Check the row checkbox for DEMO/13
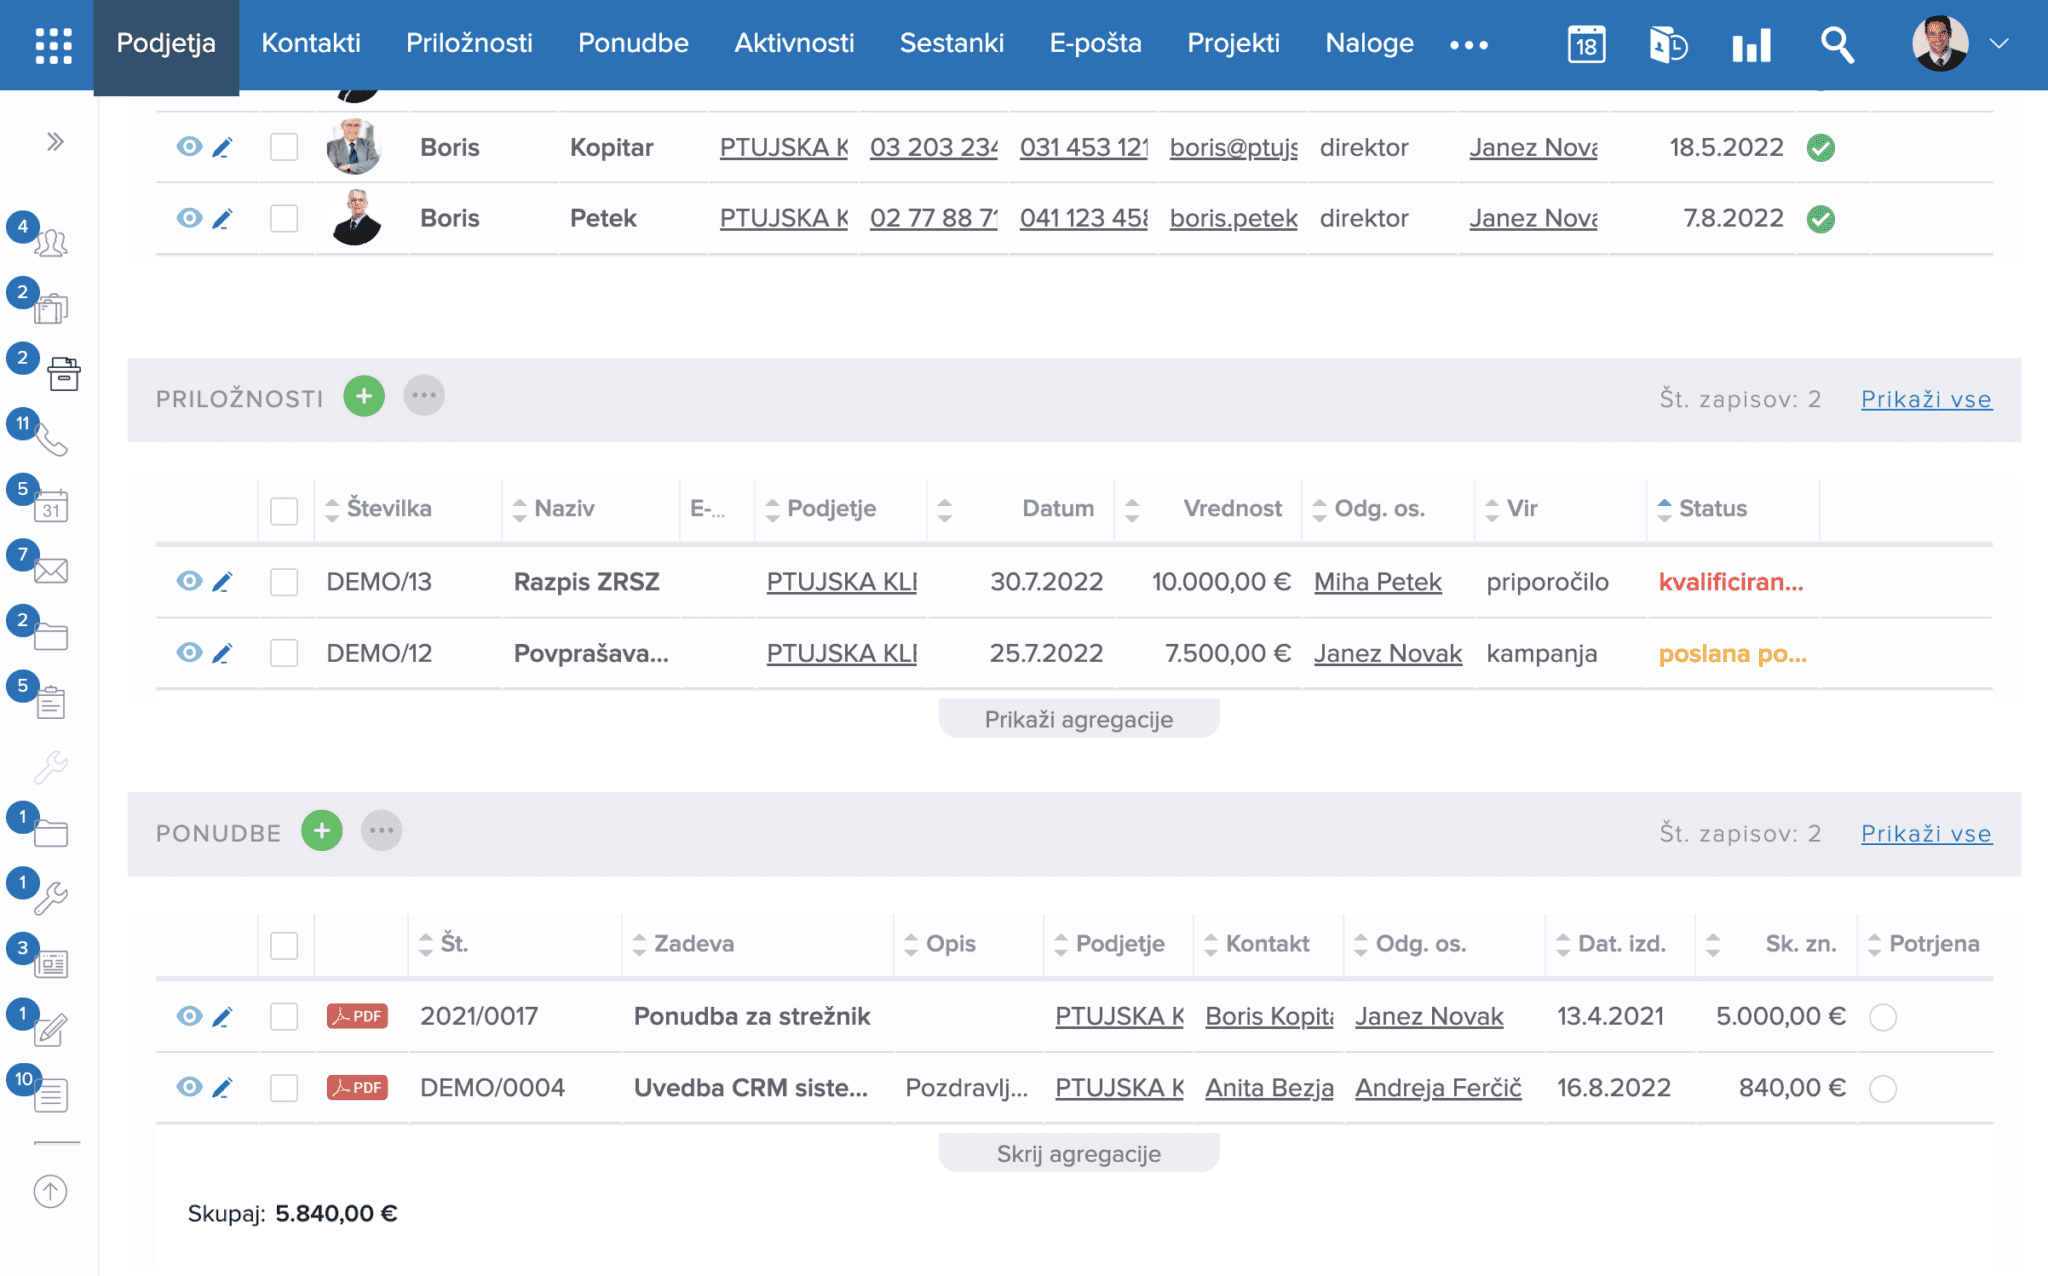 click(285, 581)
